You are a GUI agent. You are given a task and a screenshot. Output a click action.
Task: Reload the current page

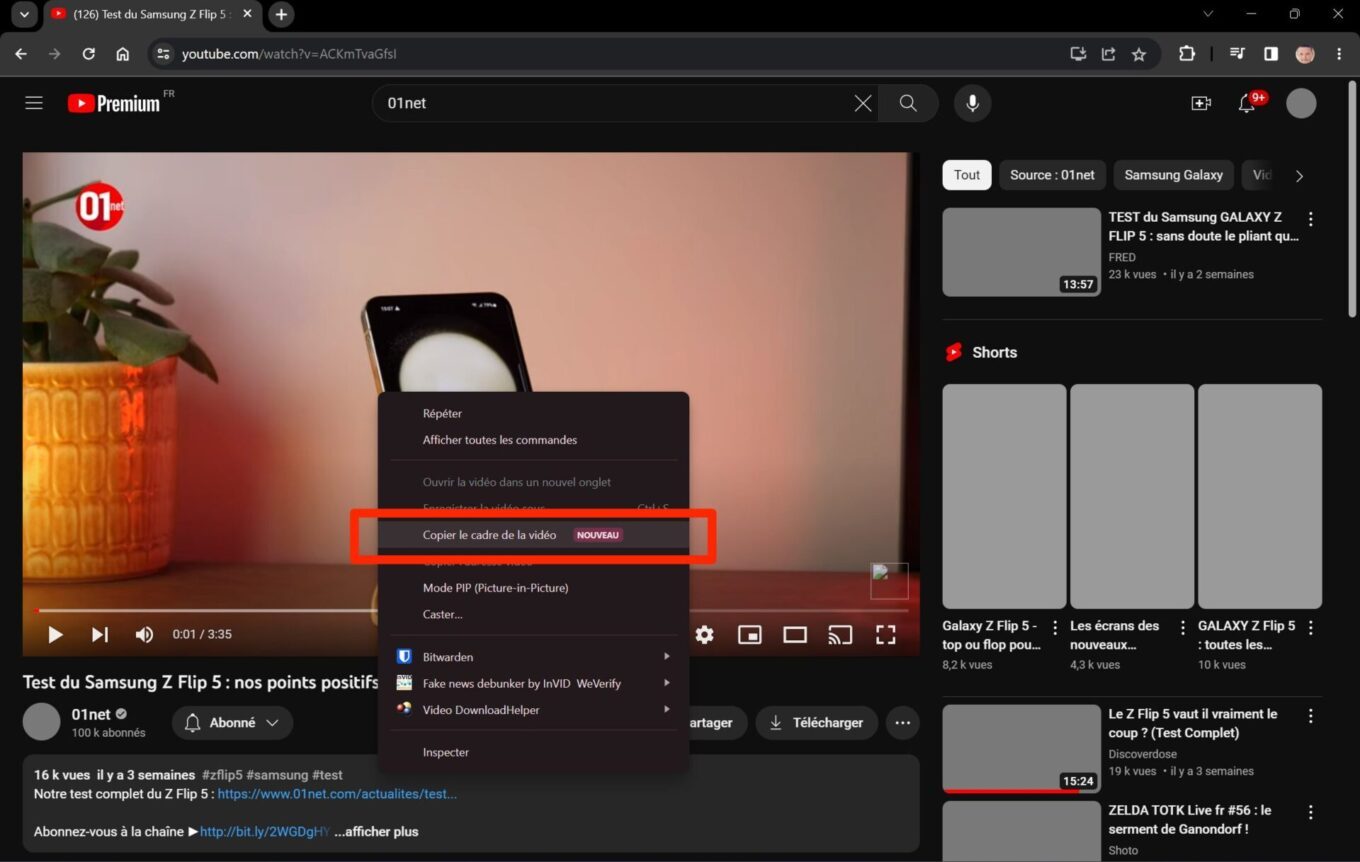(x=89, y=54)
